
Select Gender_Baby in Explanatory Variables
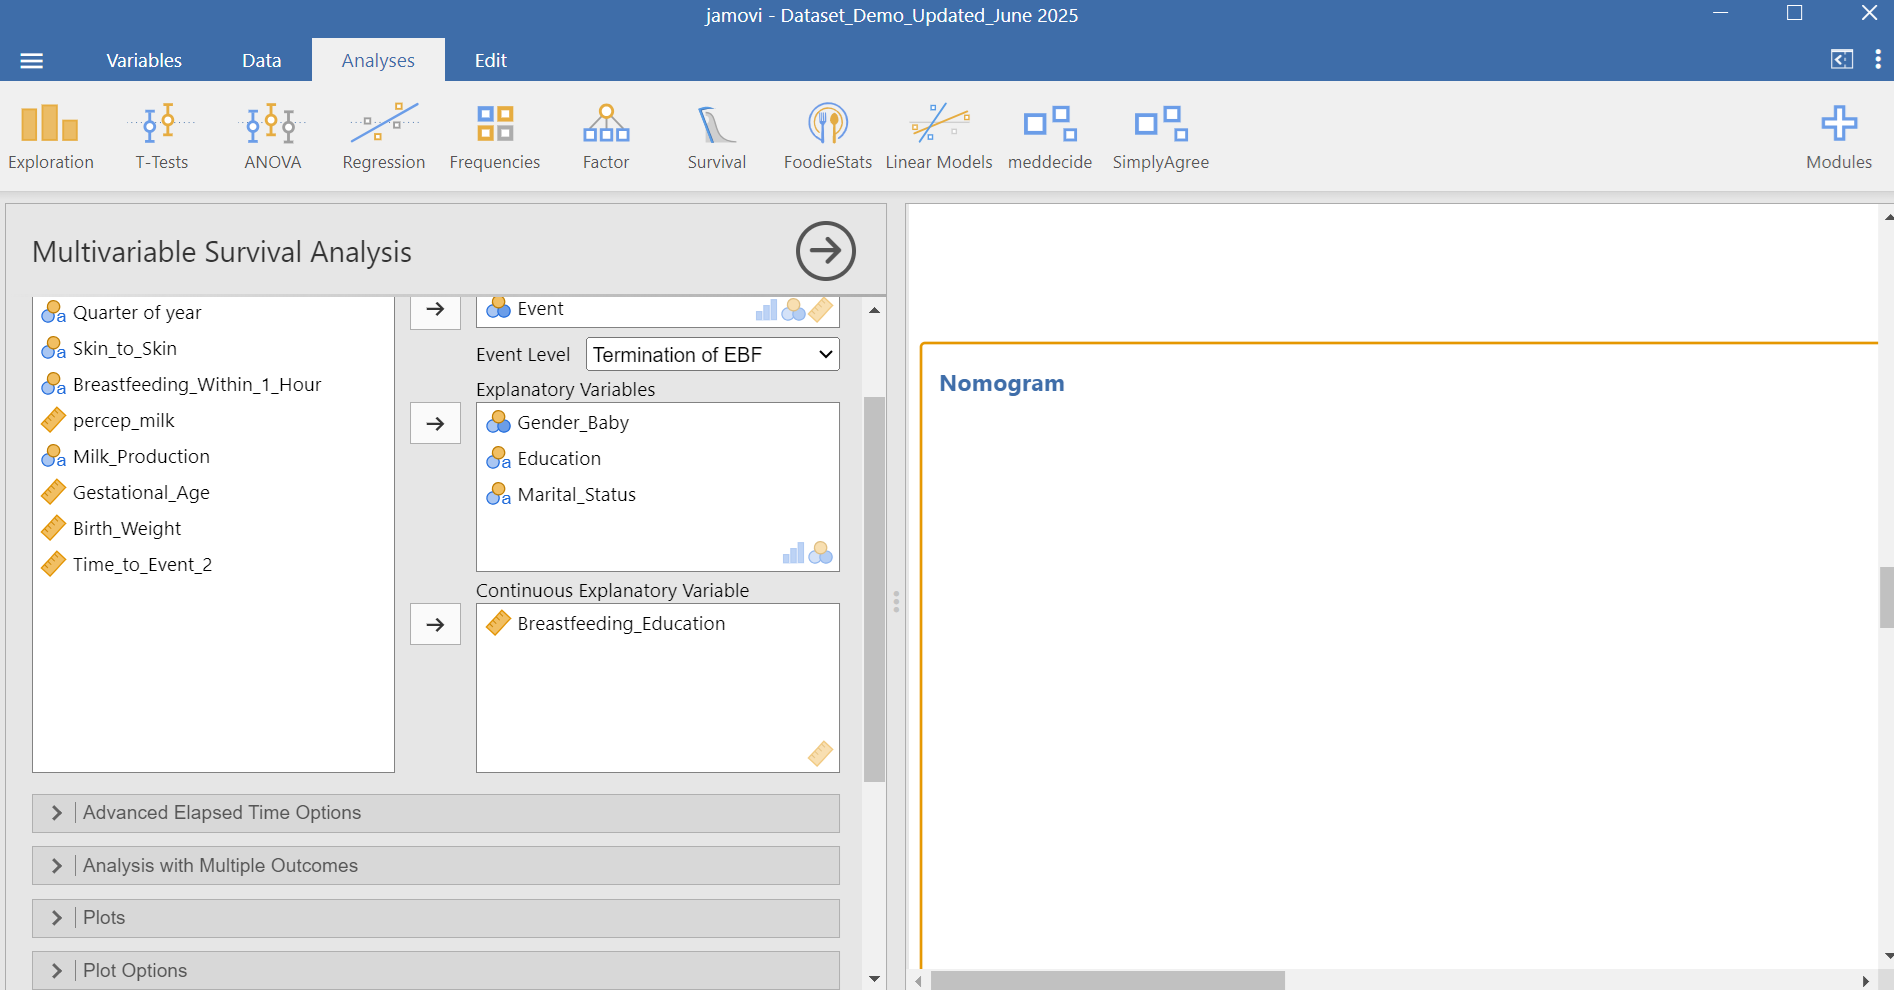click(x=658, y=423)
